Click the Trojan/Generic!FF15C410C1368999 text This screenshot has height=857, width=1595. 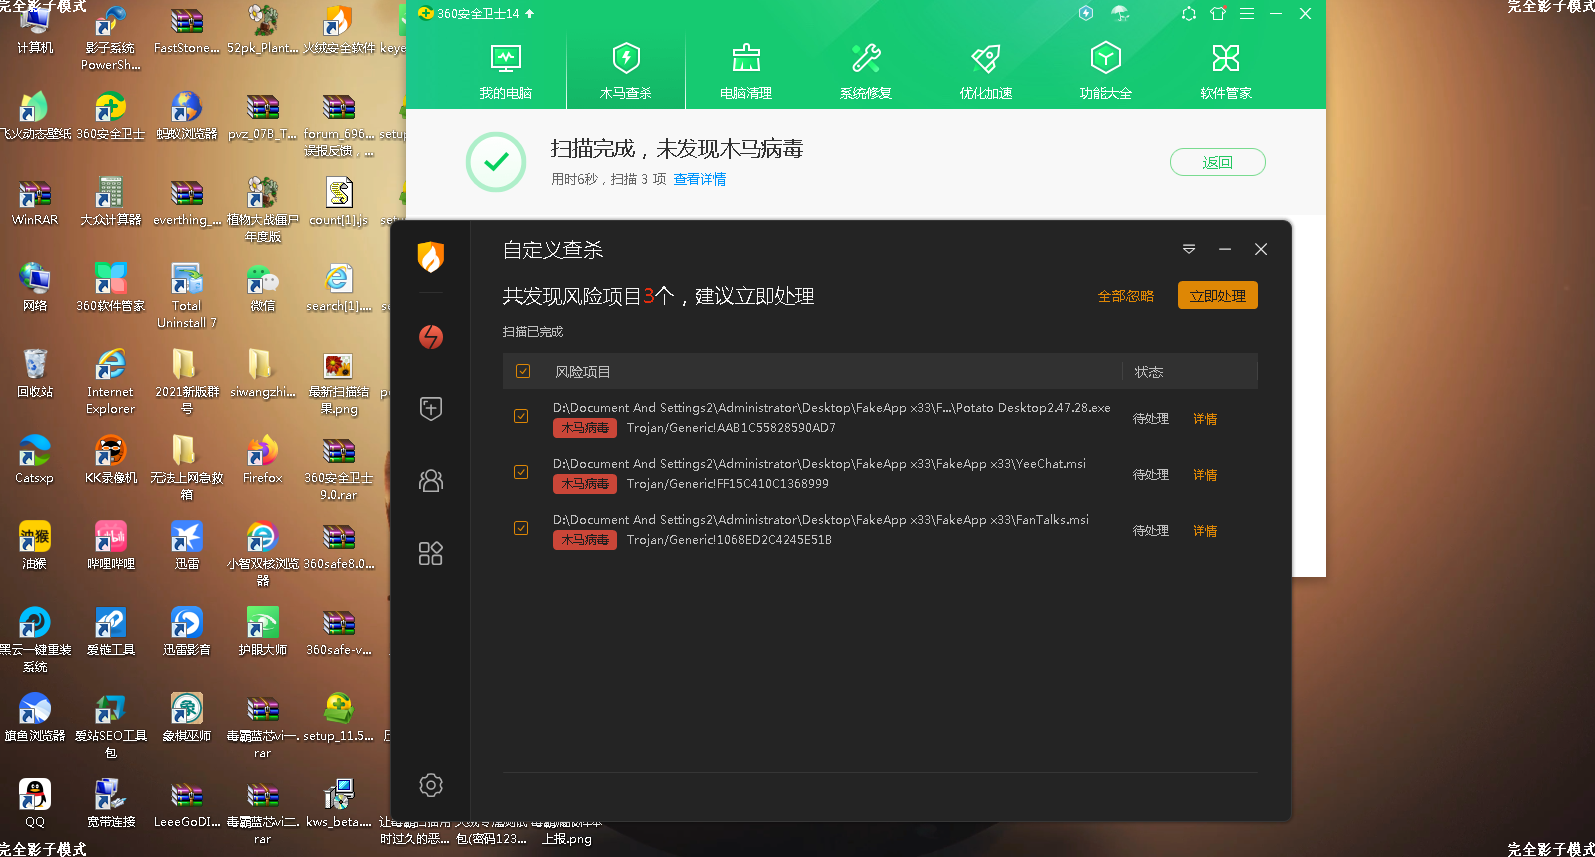[x=728, y=484]
